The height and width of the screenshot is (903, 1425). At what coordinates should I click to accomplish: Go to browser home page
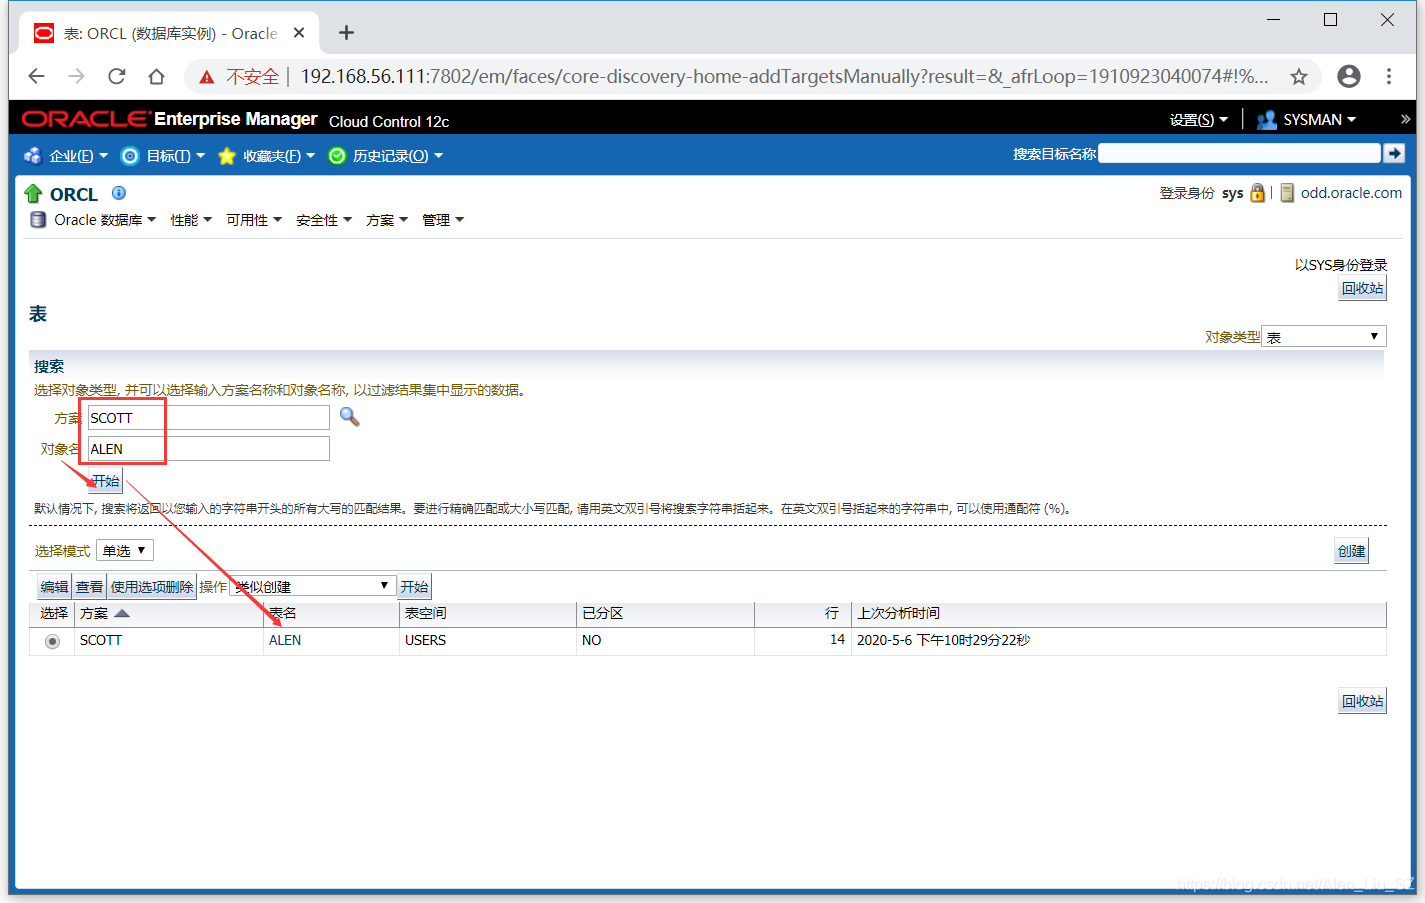coord(156,76)
